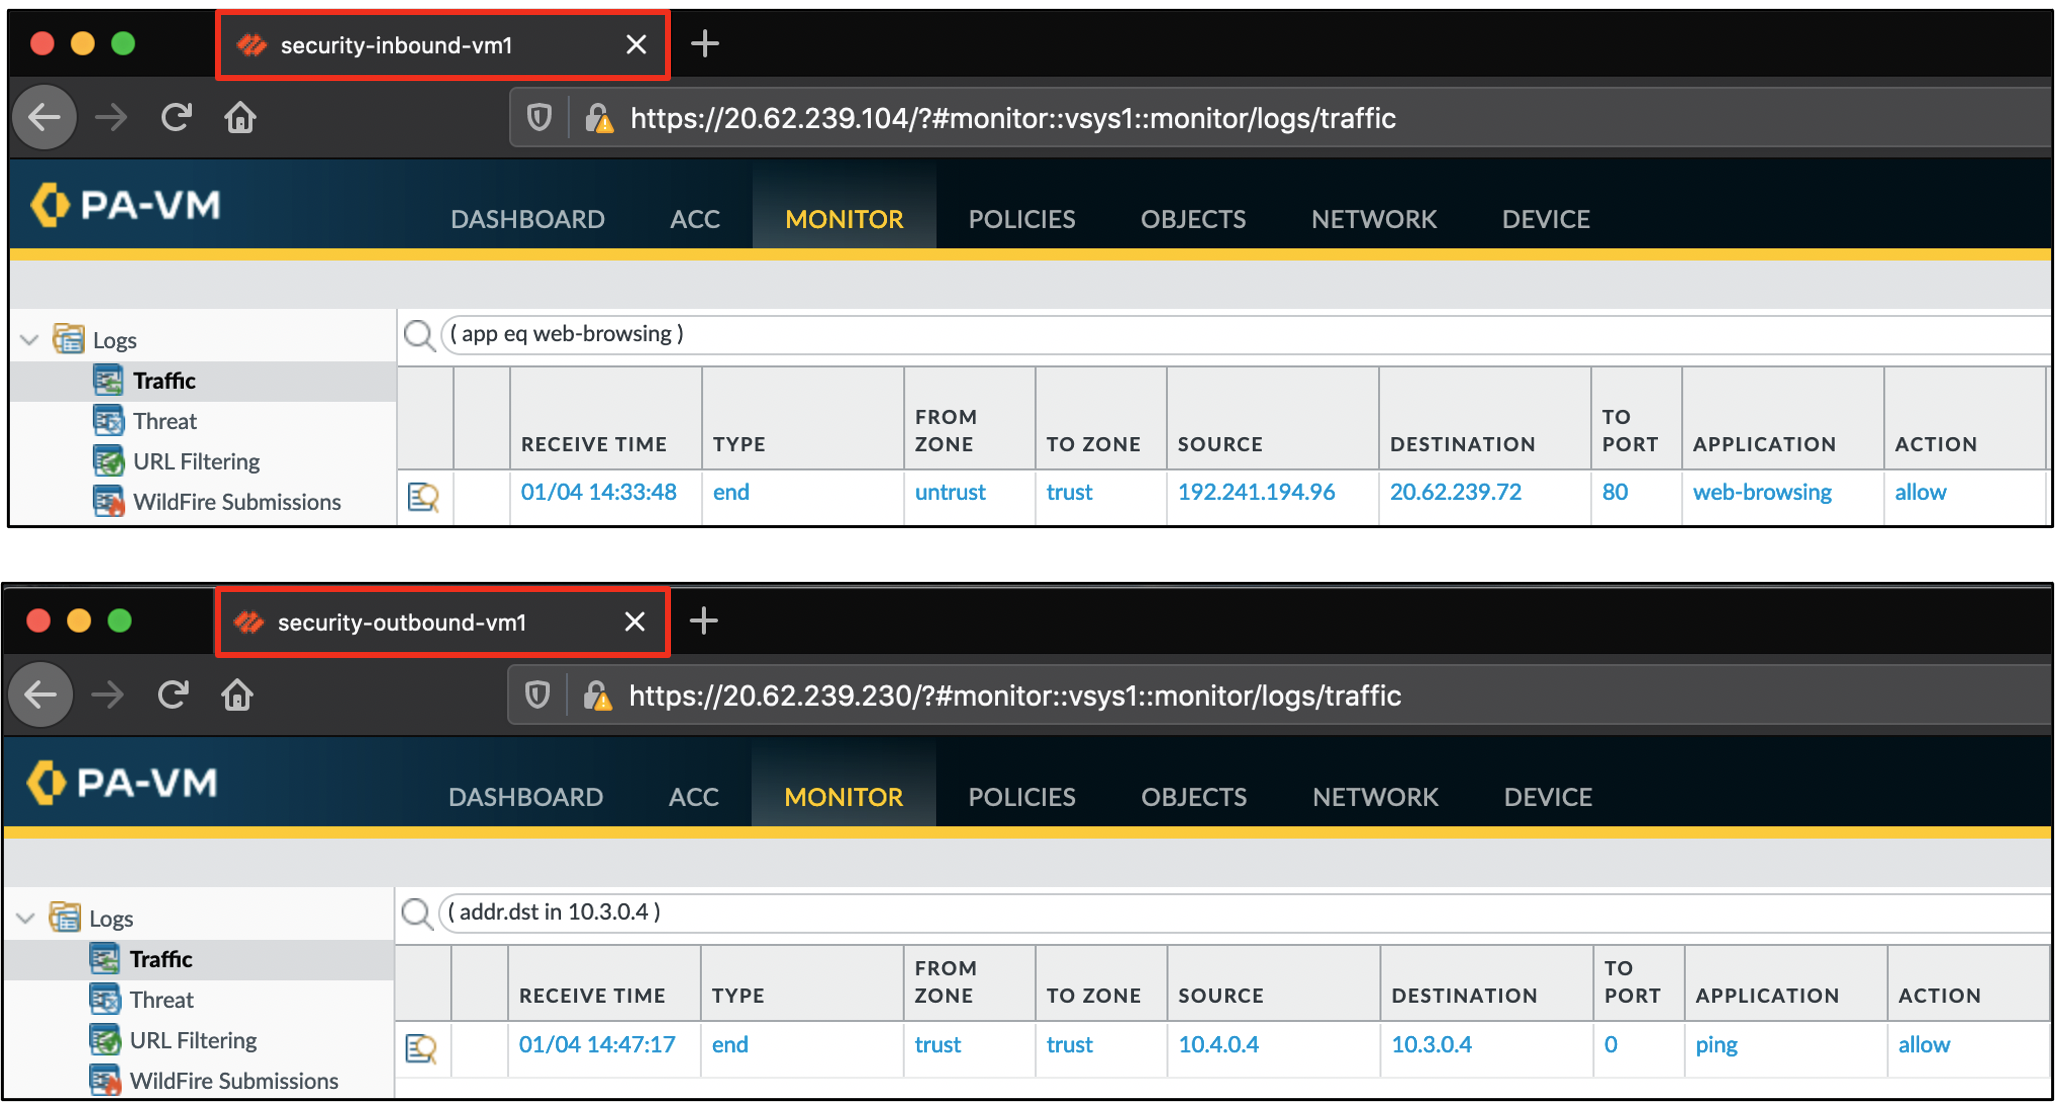Open log detail icon for ping log row
This screenshot has height=1112, width=2062.
pyautogui.click(x=421, y=1048)
